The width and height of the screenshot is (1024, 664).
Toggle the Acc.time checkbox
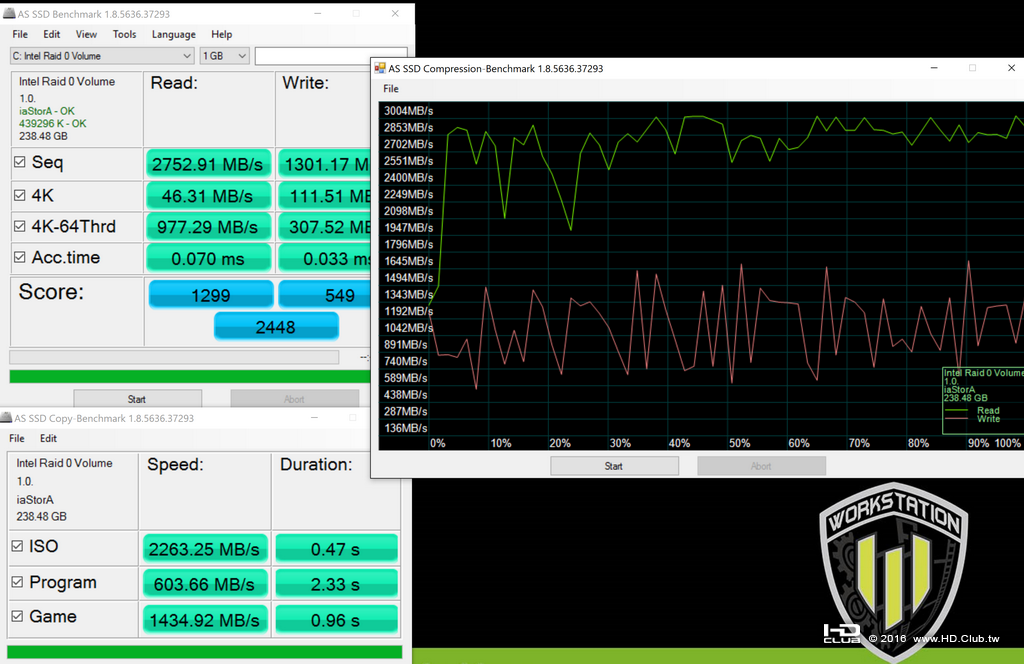20,257
